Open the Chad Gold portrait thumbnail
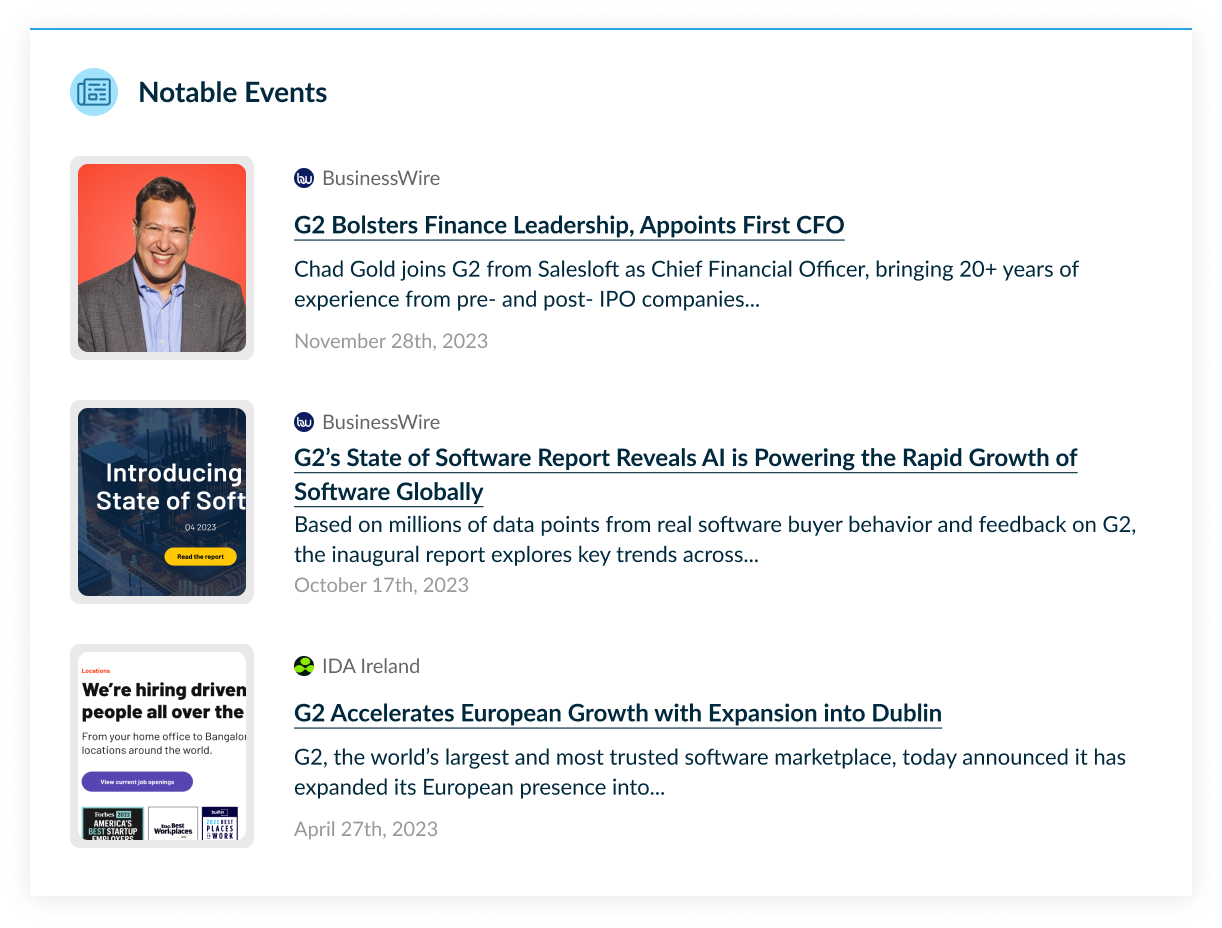Image resolution: width=1222 pixels, height=928 pixels. coord(162,258)
